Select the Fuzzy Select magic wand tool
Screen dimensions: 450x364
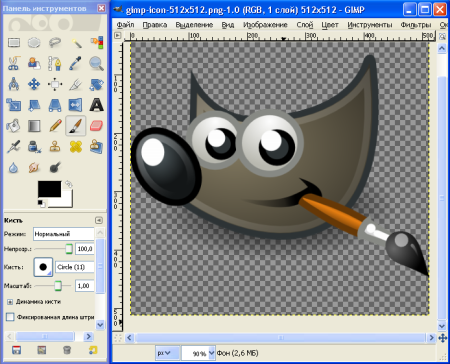pos(76,42)
